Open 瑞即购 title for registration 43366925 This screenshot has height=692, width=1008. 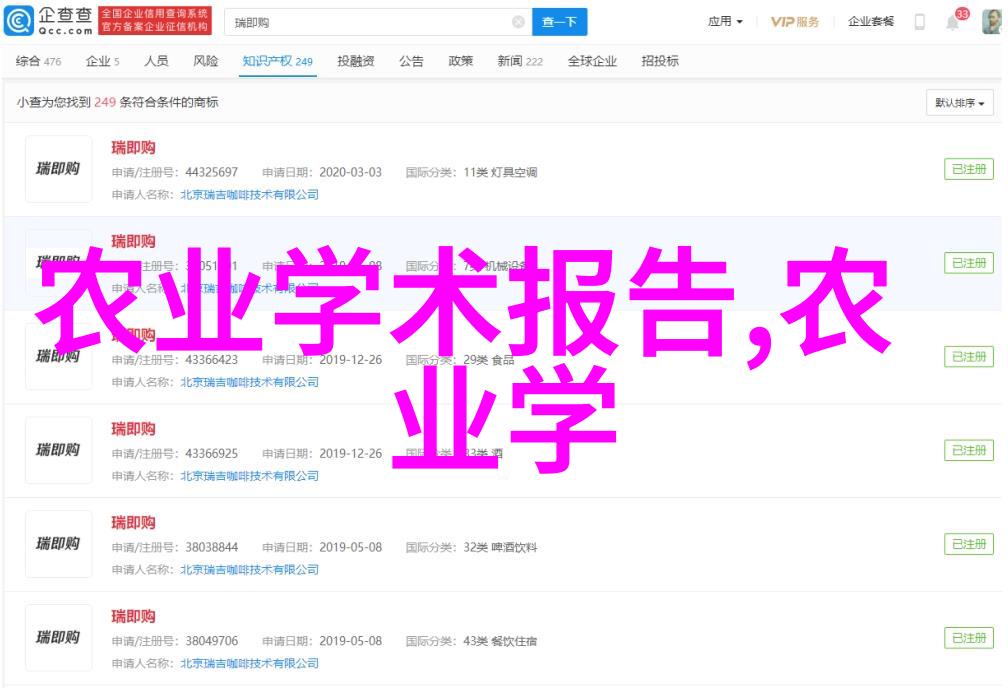(x=133, y=429)
